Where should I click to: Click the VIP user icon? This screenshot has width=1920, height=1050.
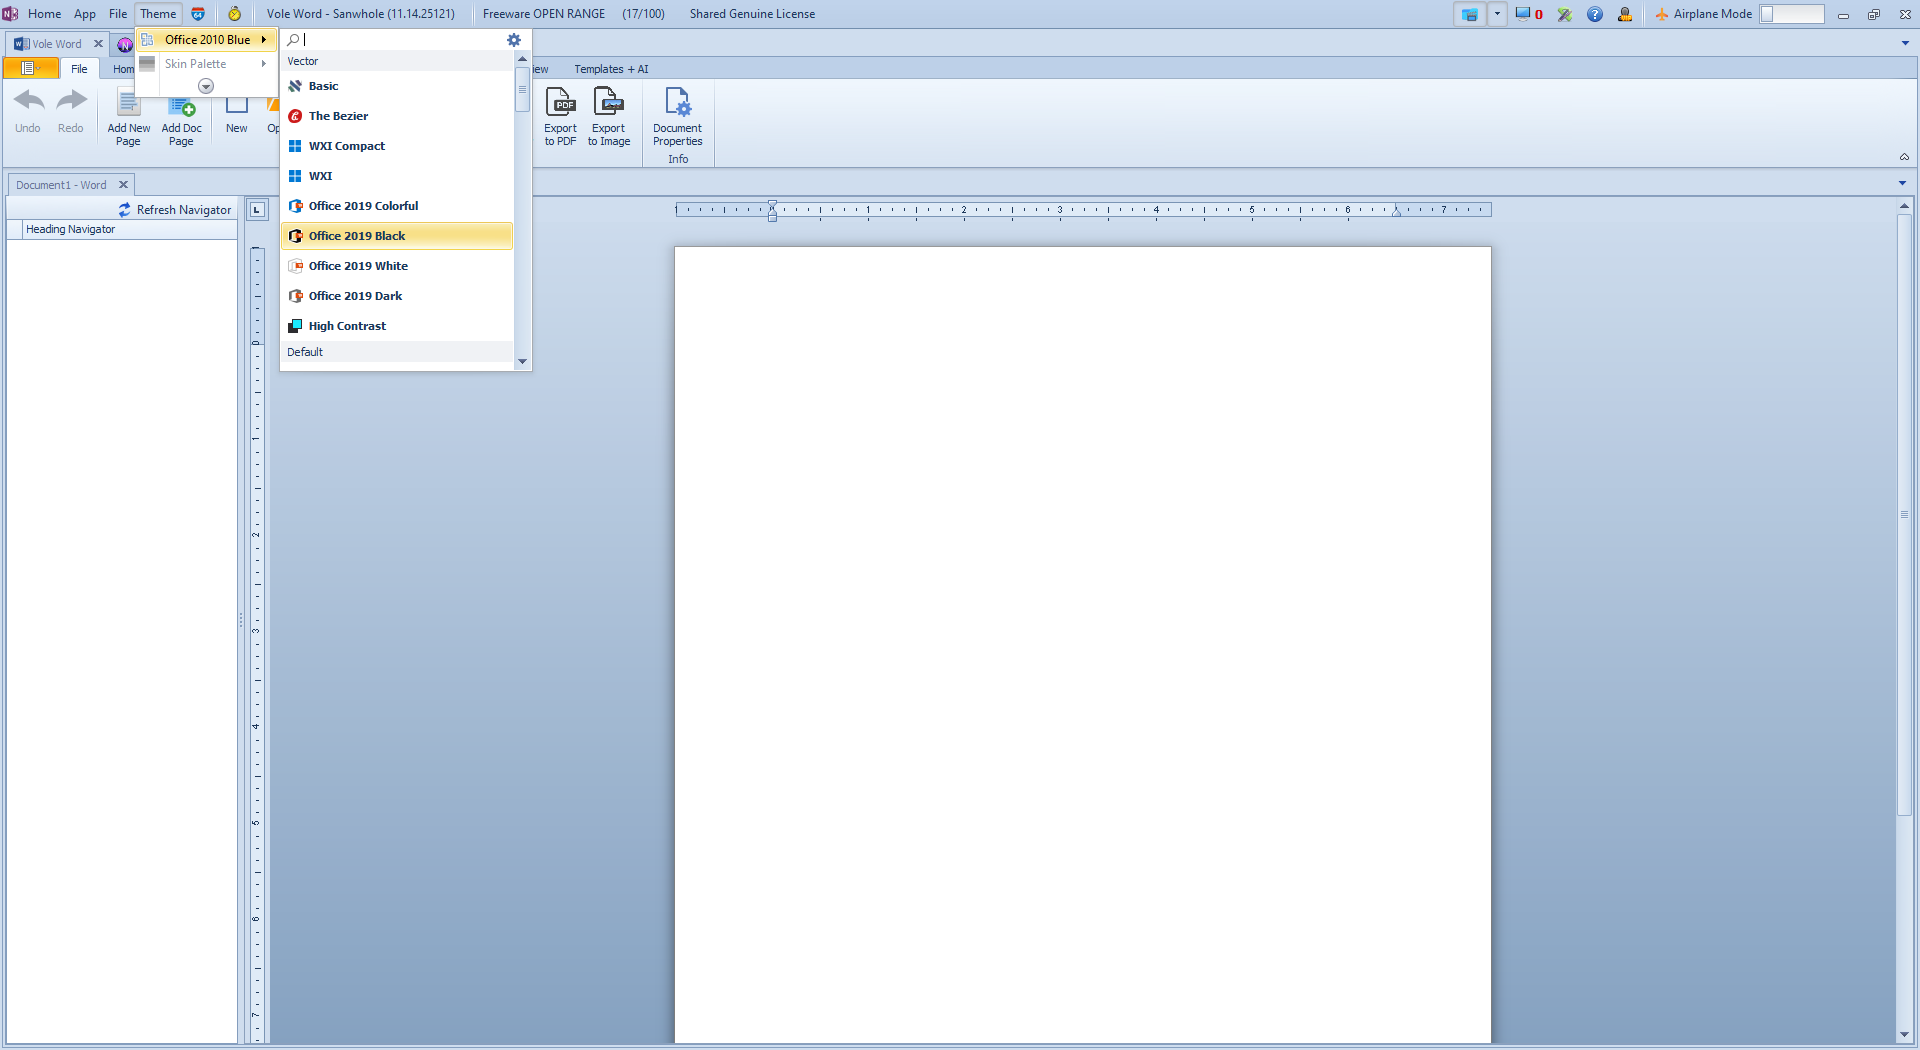(x=1625, y=14)
